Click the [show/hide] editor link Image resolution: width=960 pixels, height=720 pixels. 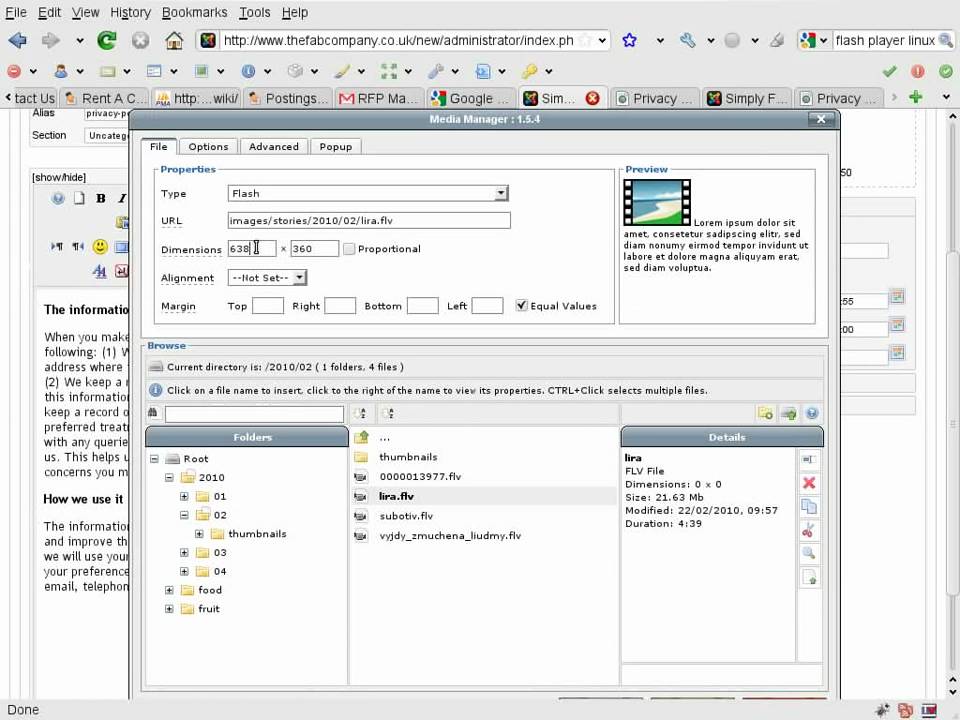point(59,177)
